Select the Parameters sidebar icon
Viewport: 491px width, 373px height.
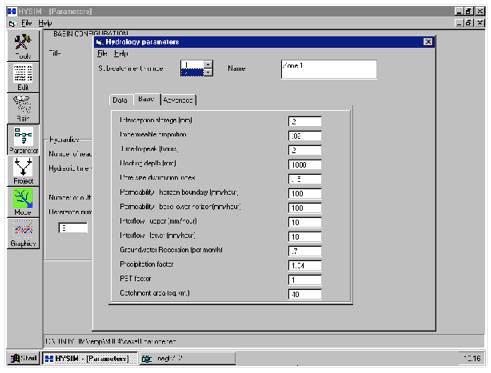click(23, 140)
